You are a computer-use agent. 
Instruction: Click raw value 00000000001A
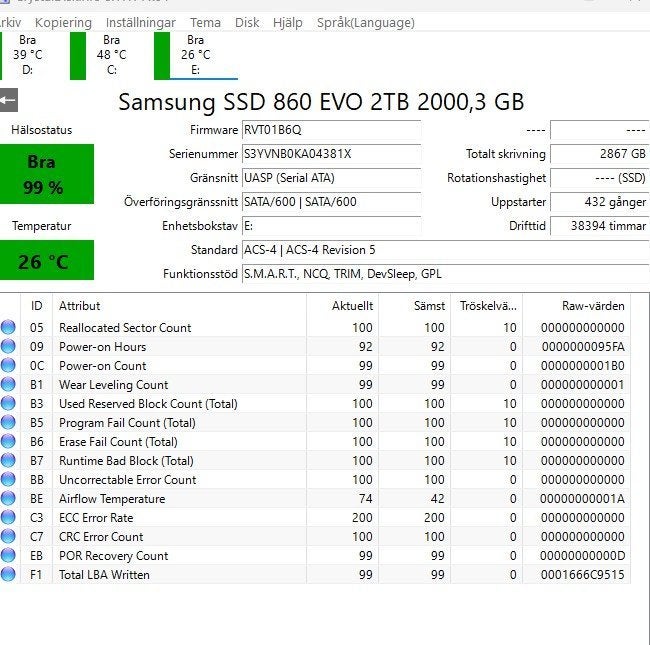[582, 499]
